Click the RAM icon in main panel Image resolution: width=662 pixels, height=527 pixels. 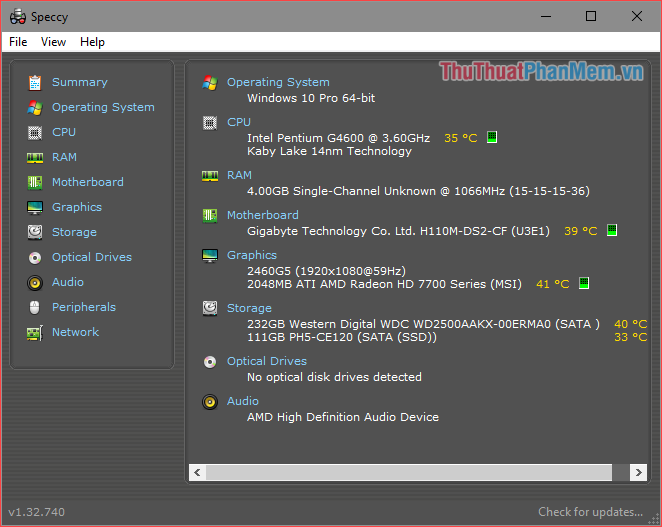click(210, 176)
